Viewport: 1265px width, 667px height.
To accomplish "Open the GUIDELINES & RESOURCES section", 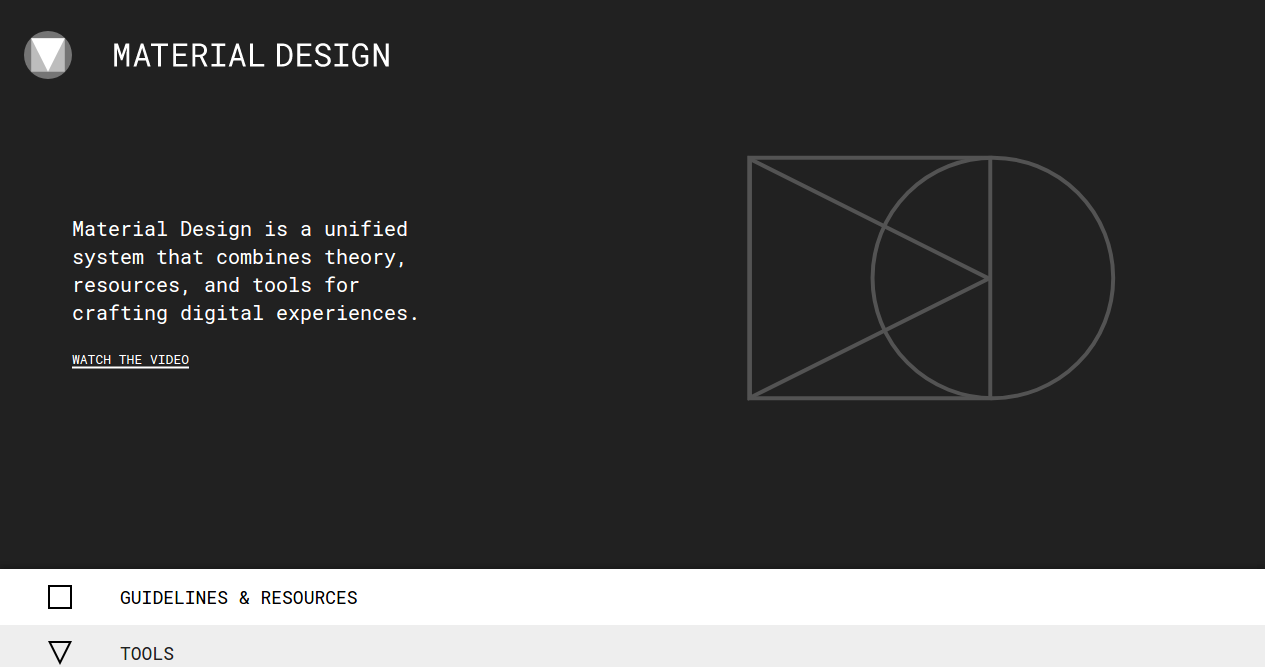I will (238, 598).
